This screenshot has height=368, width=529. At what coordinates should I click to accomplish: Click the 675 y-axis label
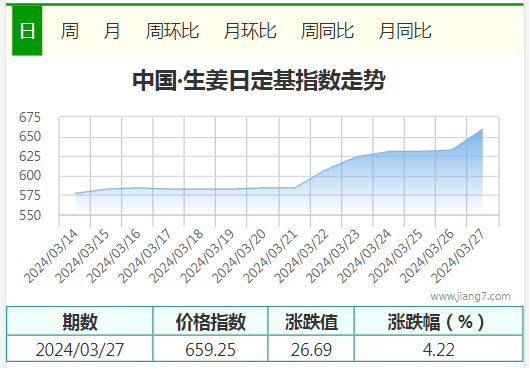tap(30, 117)
